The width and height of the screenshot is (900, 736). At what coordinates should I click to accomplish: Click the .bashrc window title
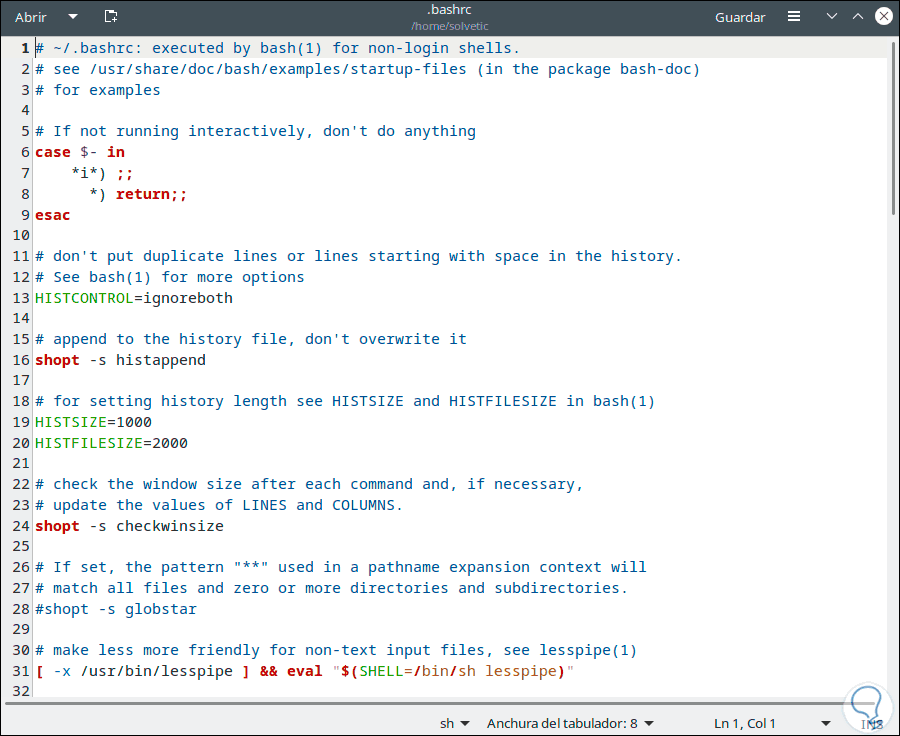449,10
